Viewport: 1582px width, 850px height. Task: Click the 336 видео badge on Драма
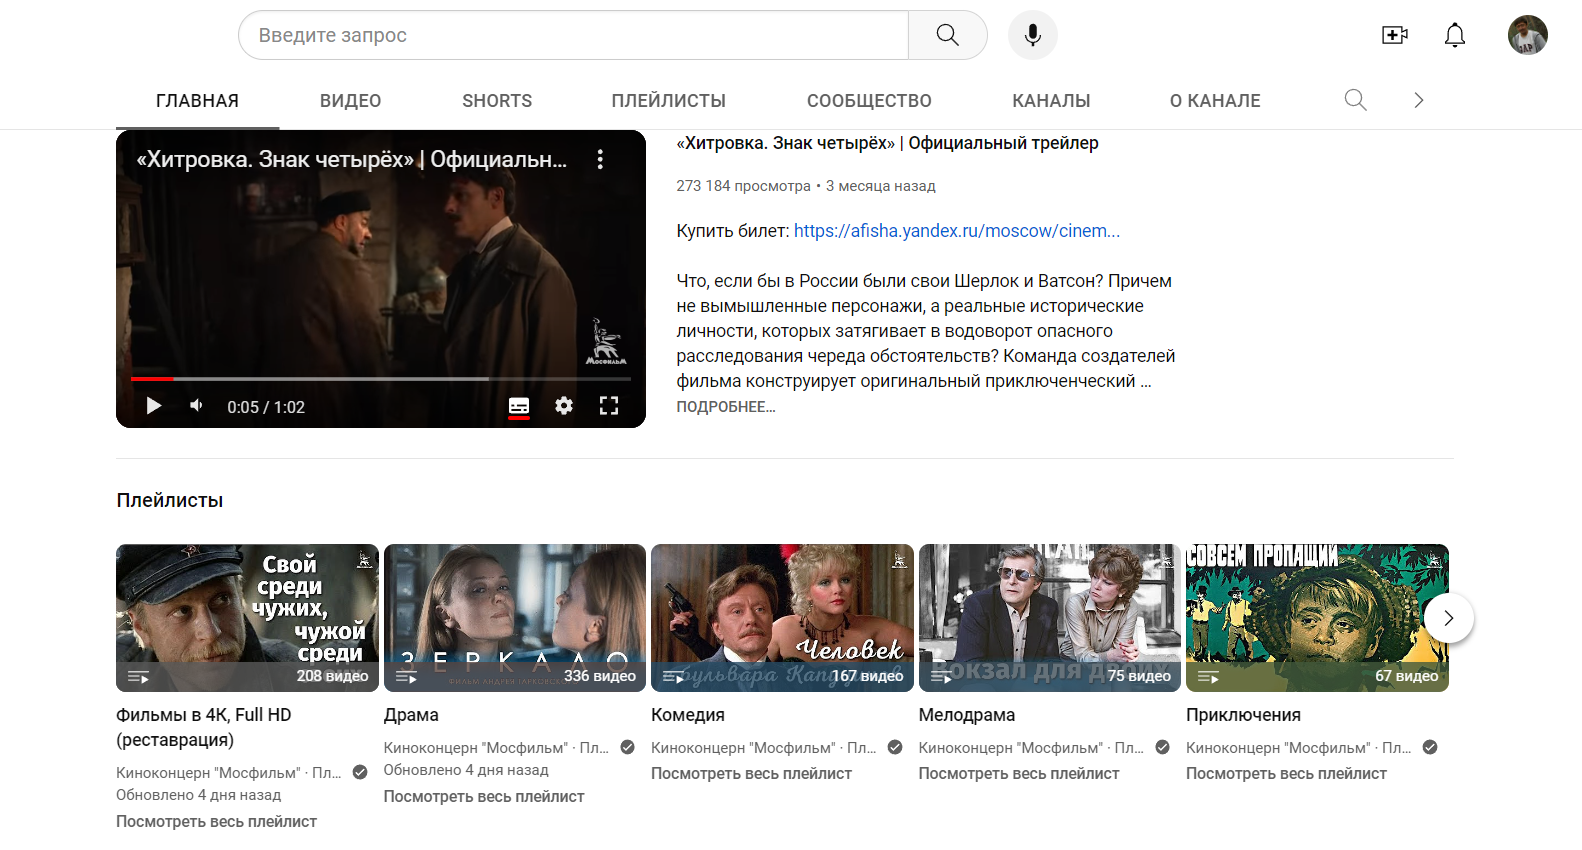600,676
